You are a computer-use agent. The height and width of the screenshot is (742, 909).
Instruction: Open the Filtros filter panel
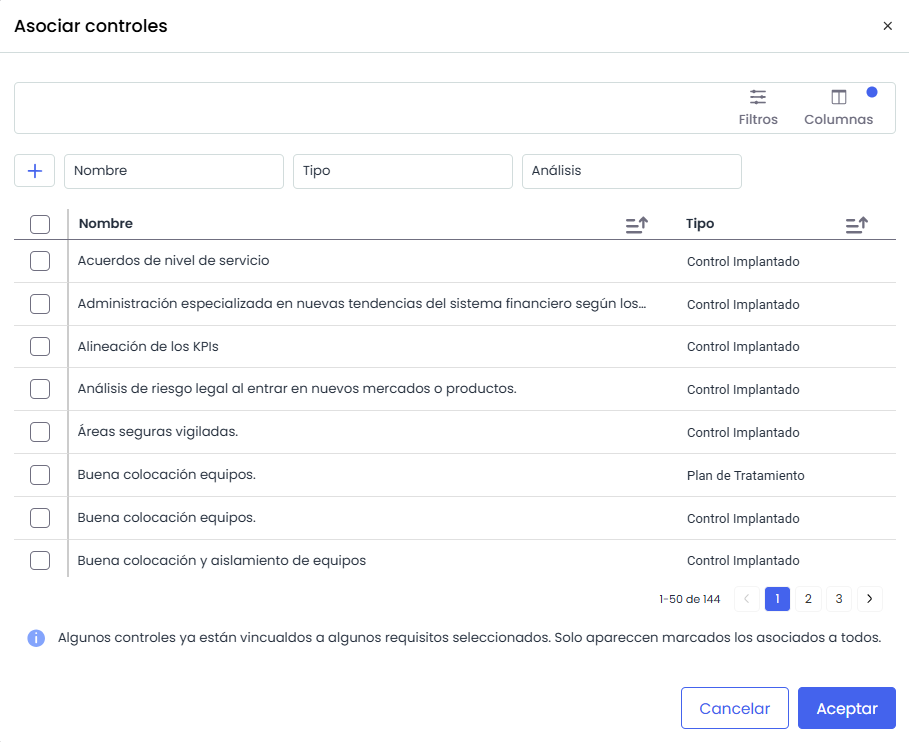coord(758,107)
